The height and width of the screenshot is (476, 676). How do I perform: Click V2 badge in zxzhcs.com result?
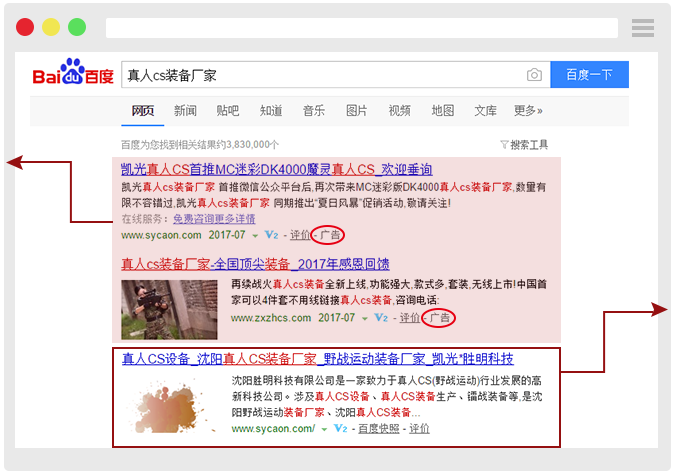(x=381, y=318)
